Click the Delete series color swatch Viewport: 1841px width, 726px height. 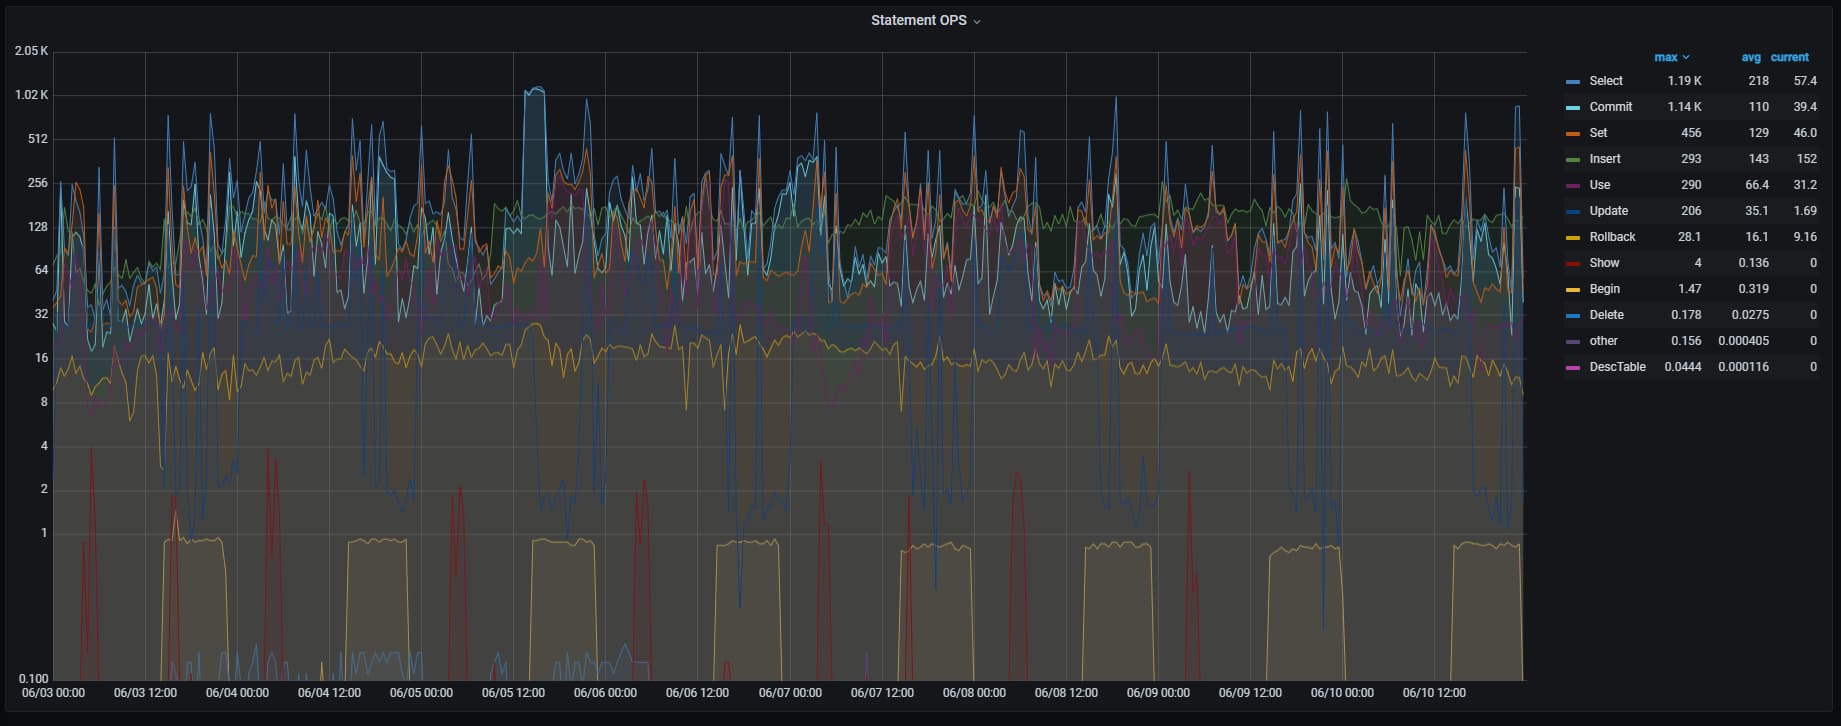coord(1573,316)
